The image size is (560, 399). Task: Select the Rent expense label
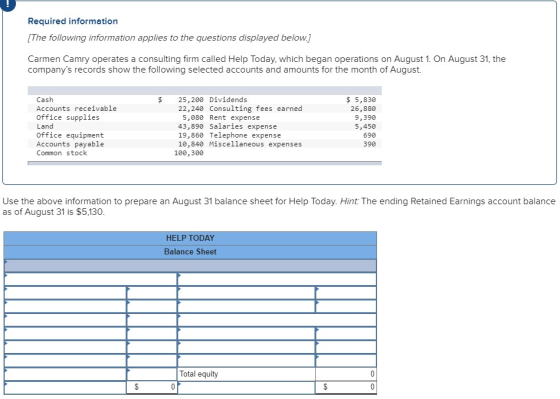click(235, 118)
